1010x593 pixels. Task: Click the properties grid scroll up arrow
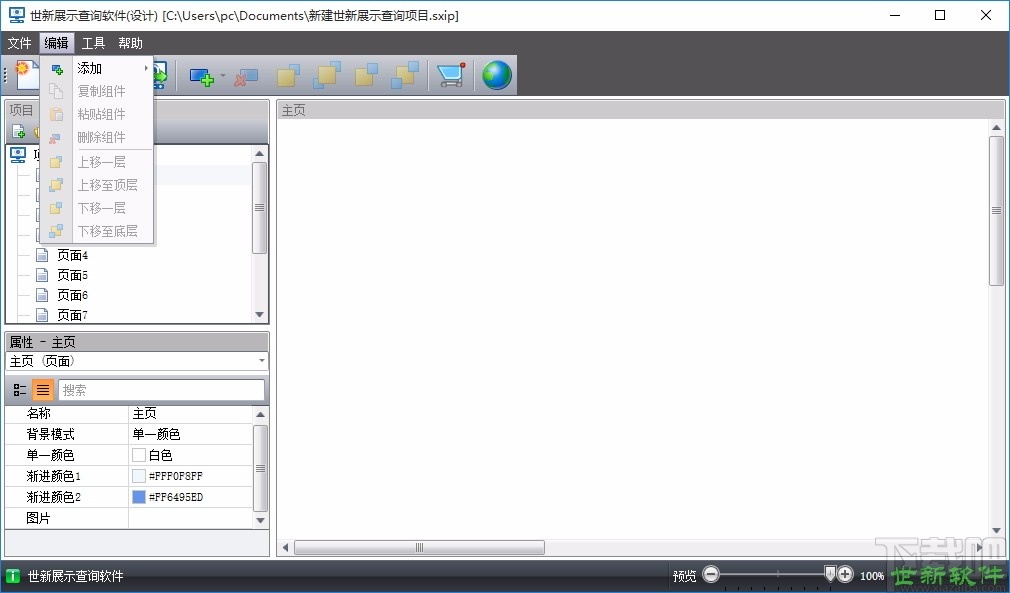(260, 415)
